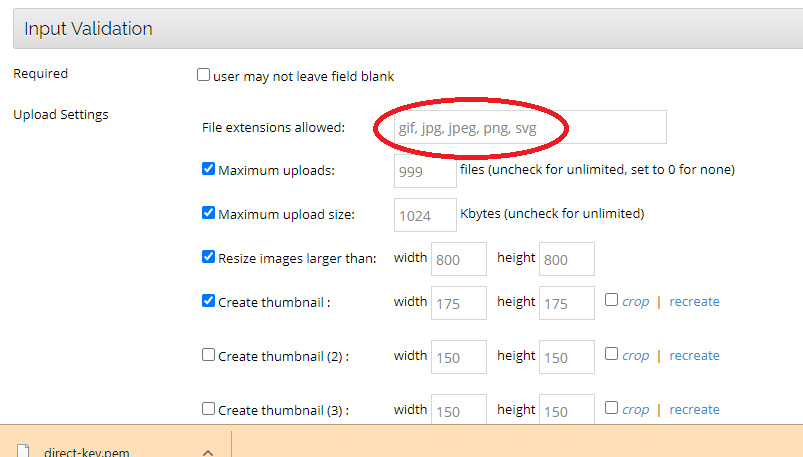803x457 pixels.
Task: Toggle 'Resize images larger than' checkbox
Action: [209, 257]
